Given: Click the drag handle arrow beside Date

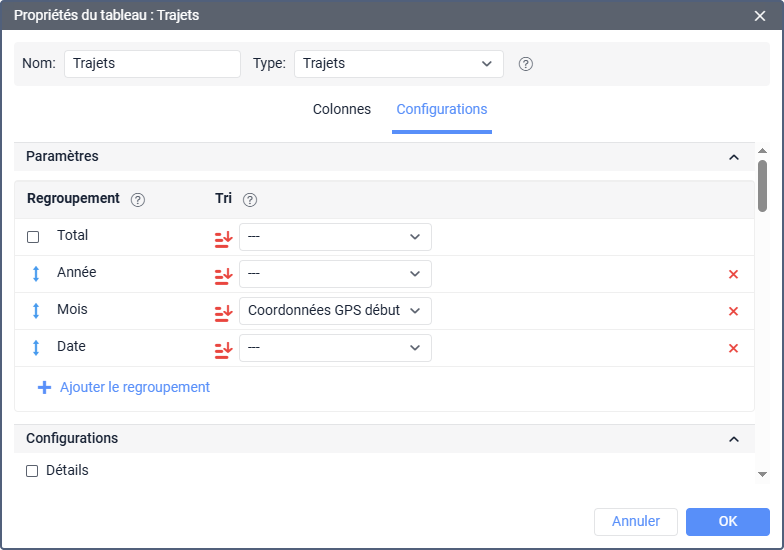Looking at the screenshot, I should 36,348.
